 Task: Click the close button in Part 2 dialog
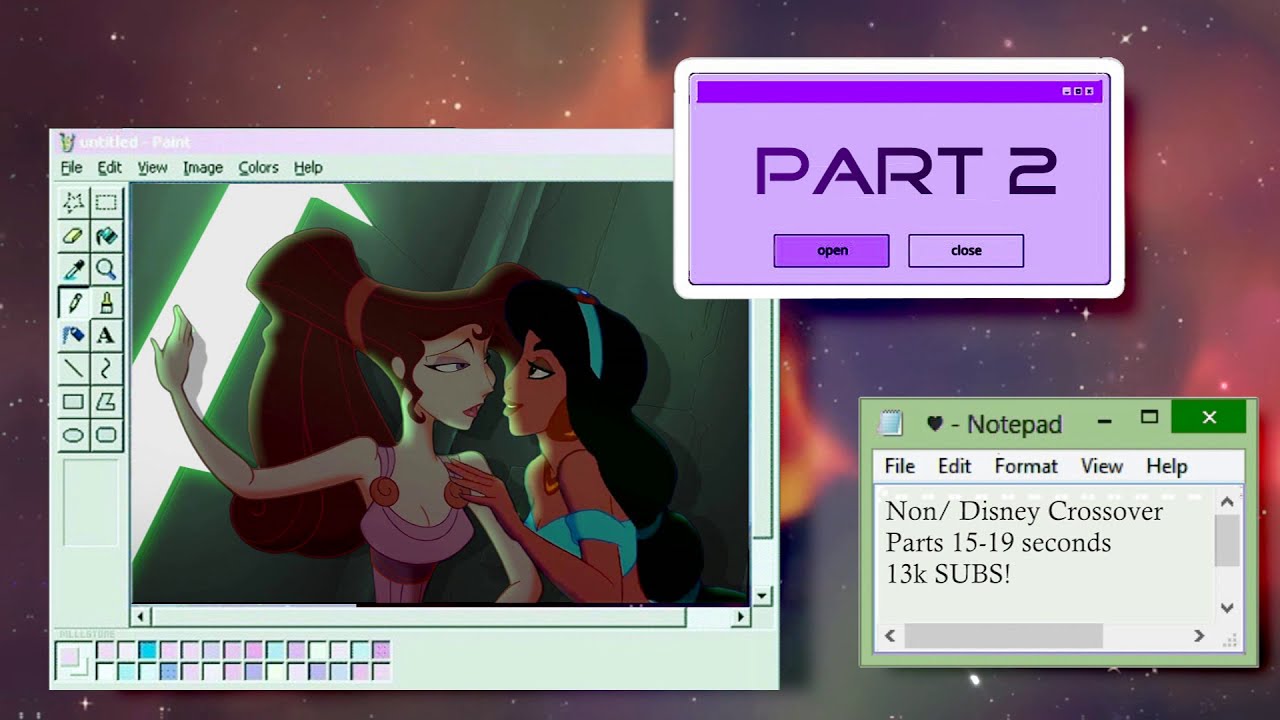click(966, 251)
